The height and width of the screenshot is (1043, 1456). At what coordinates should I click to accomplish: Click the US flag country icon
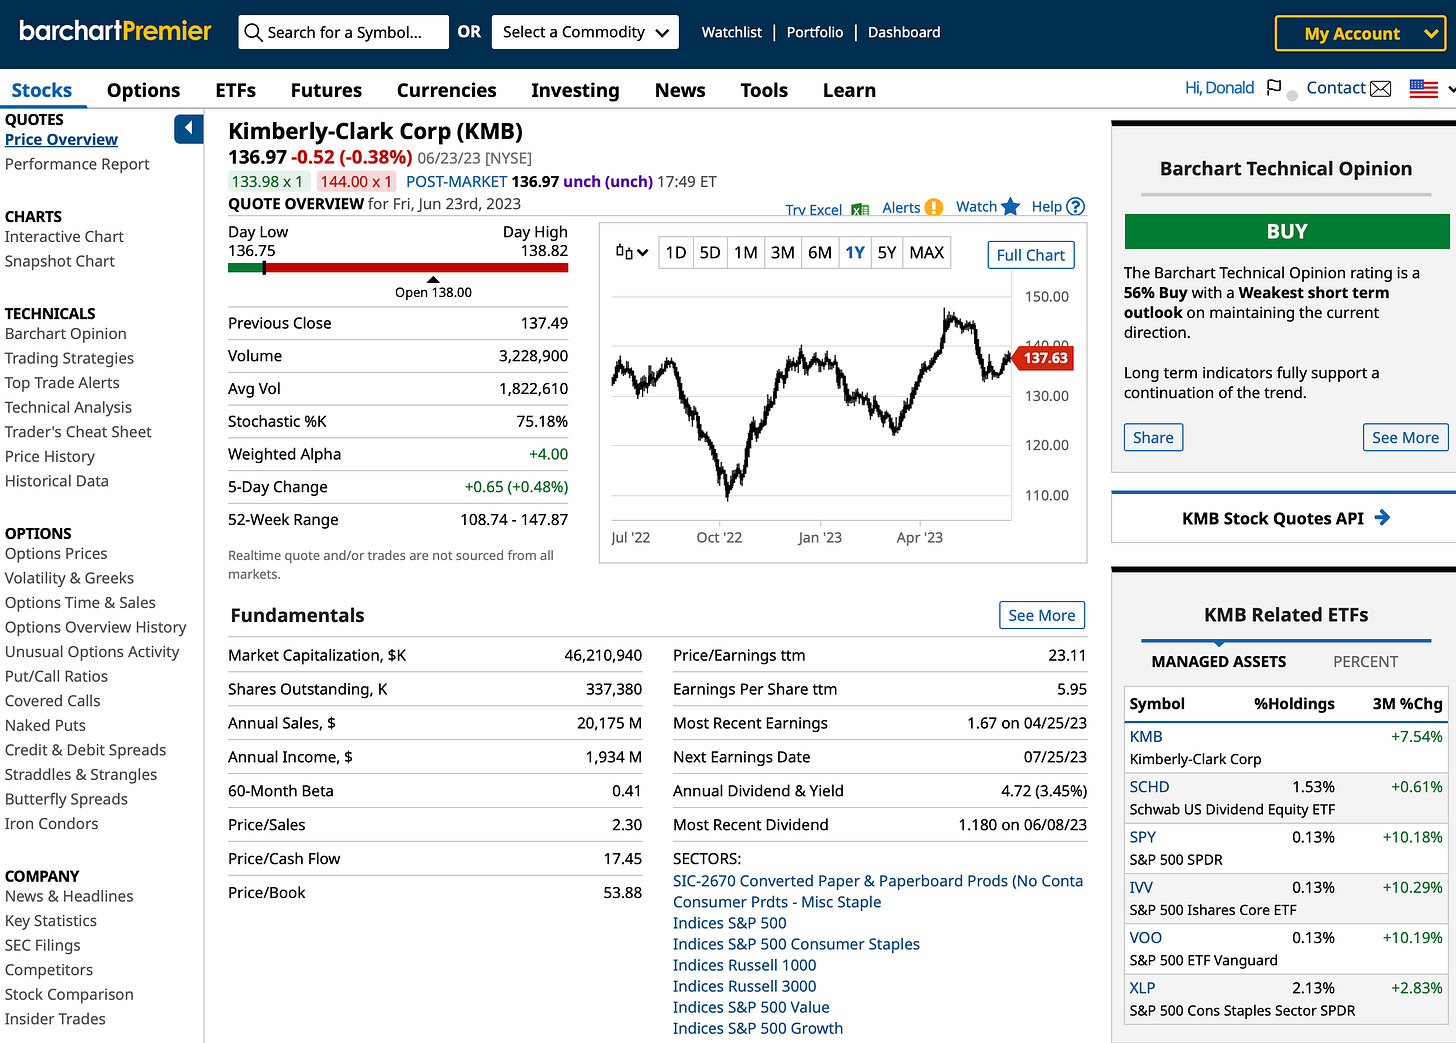click(x=1424, y=88)
